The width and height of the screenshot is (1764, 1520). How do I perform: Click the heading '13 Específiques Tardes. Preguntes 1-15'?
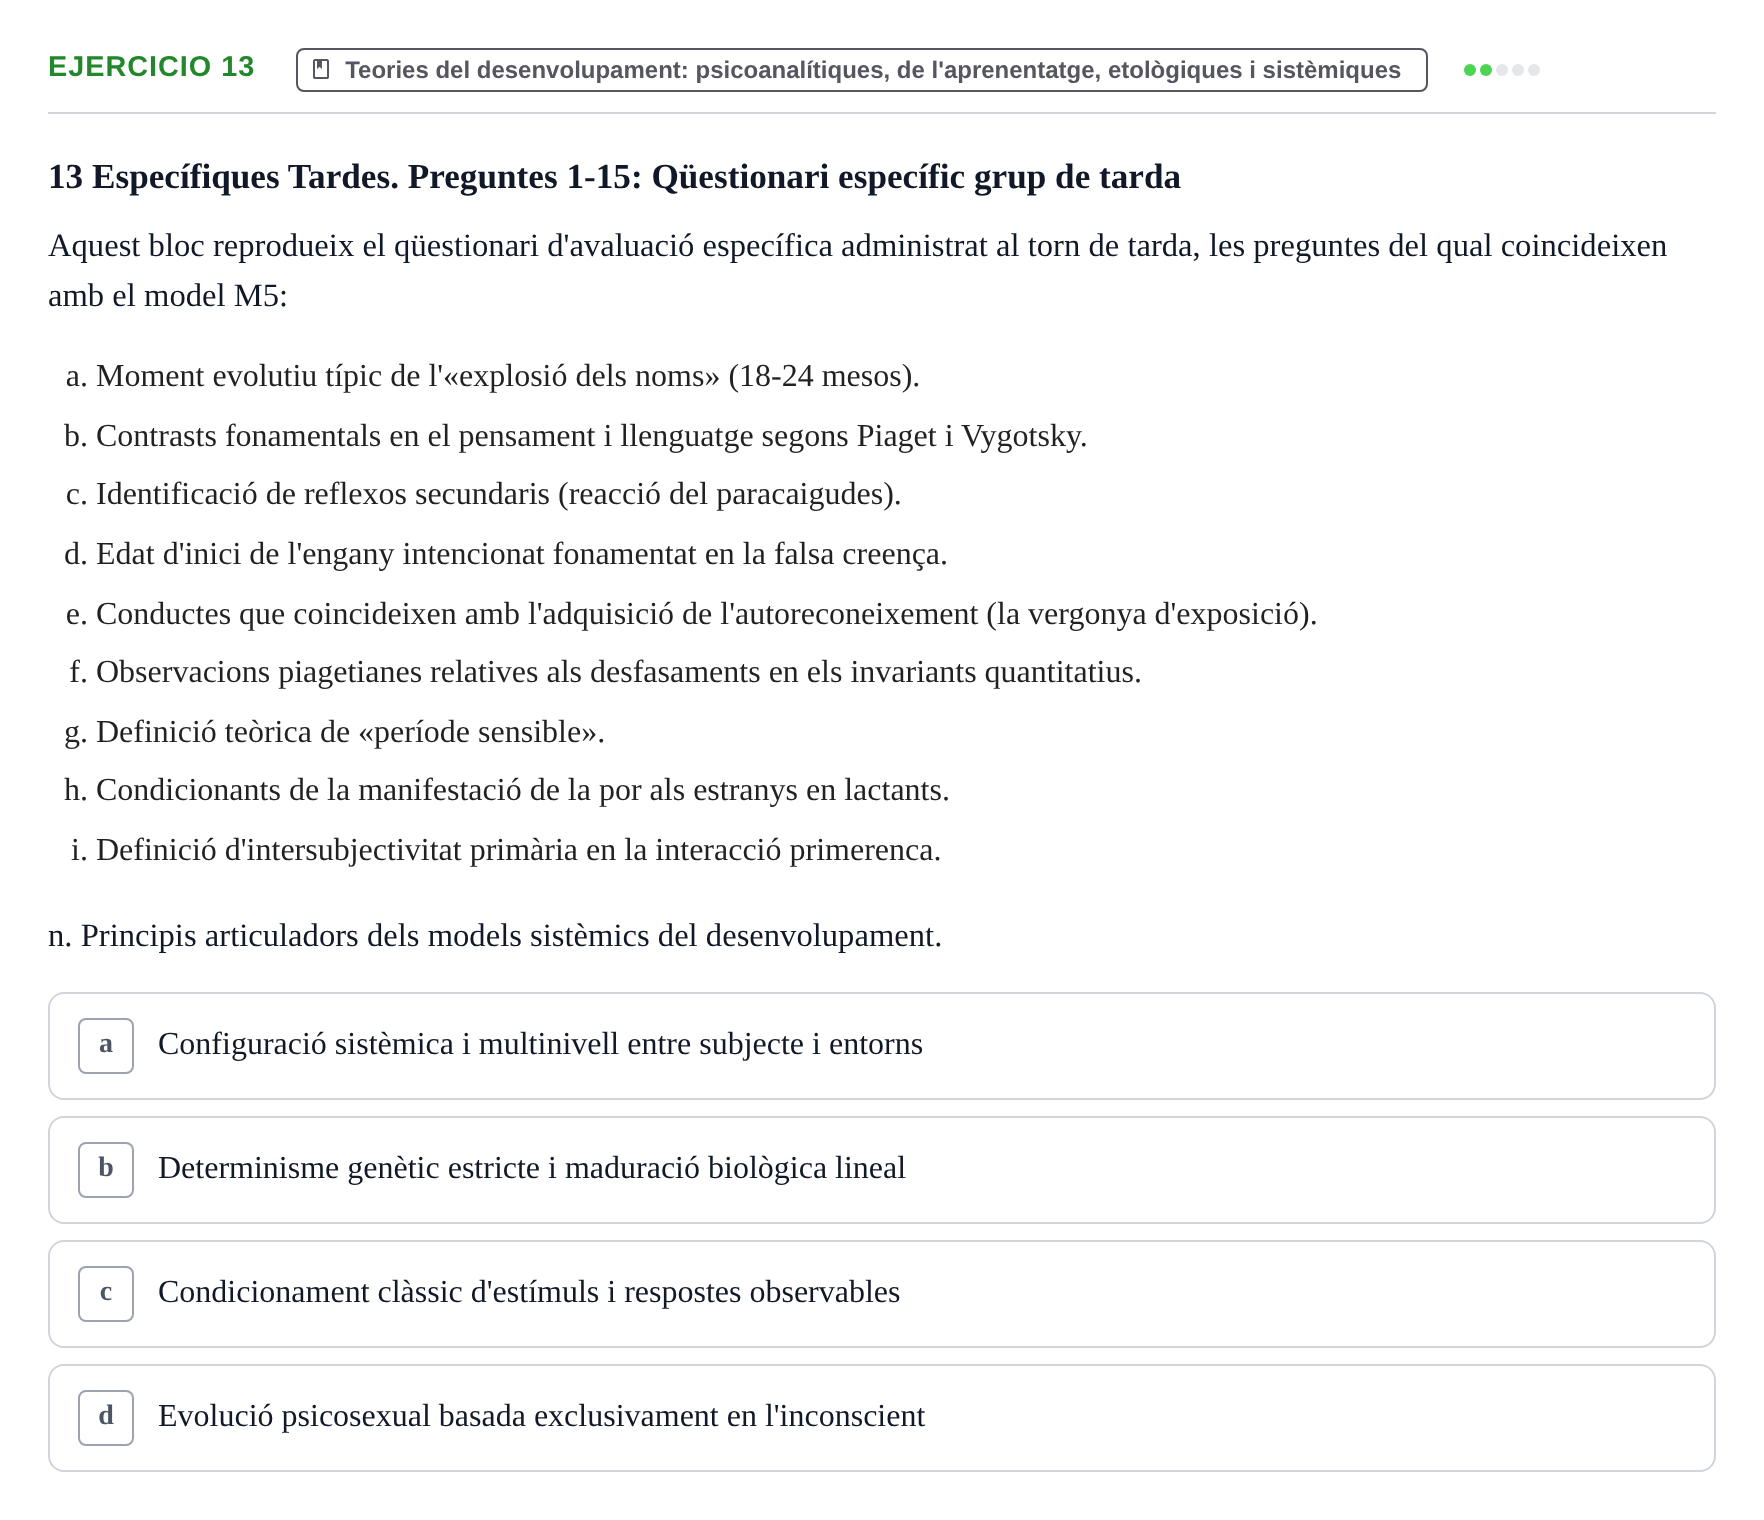[614, 177]
